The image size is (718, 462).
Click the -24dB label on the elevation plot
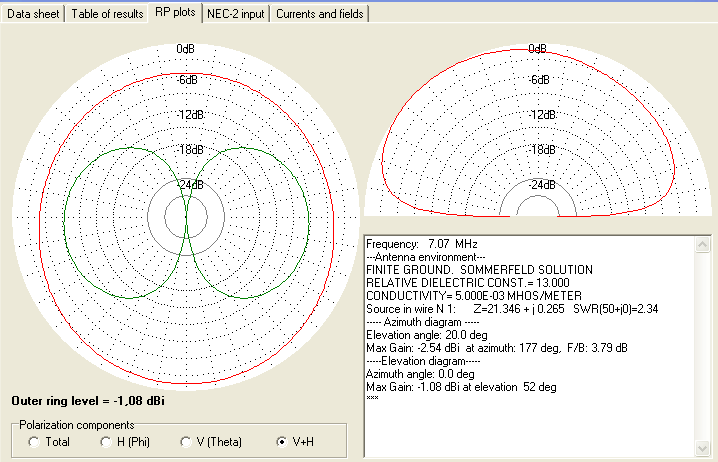coord(541,185)
